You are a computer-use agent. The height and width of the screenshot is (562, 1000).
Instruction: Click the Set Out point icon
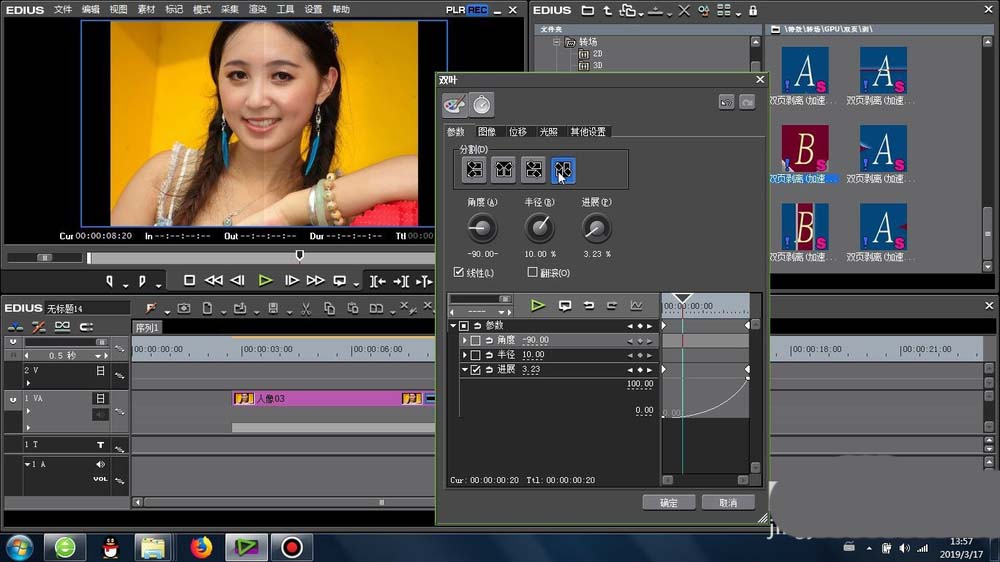(142, 281)
